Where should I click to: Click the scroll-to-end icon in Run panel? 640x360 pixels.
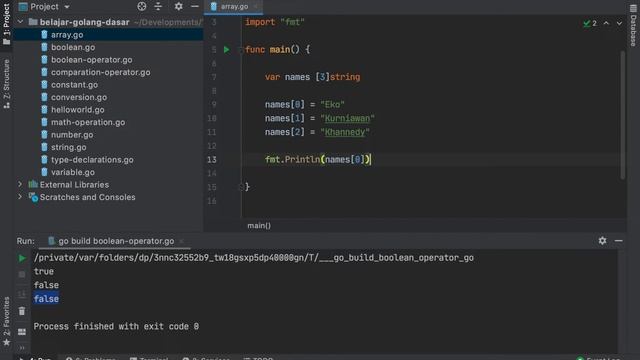[22, 293]
